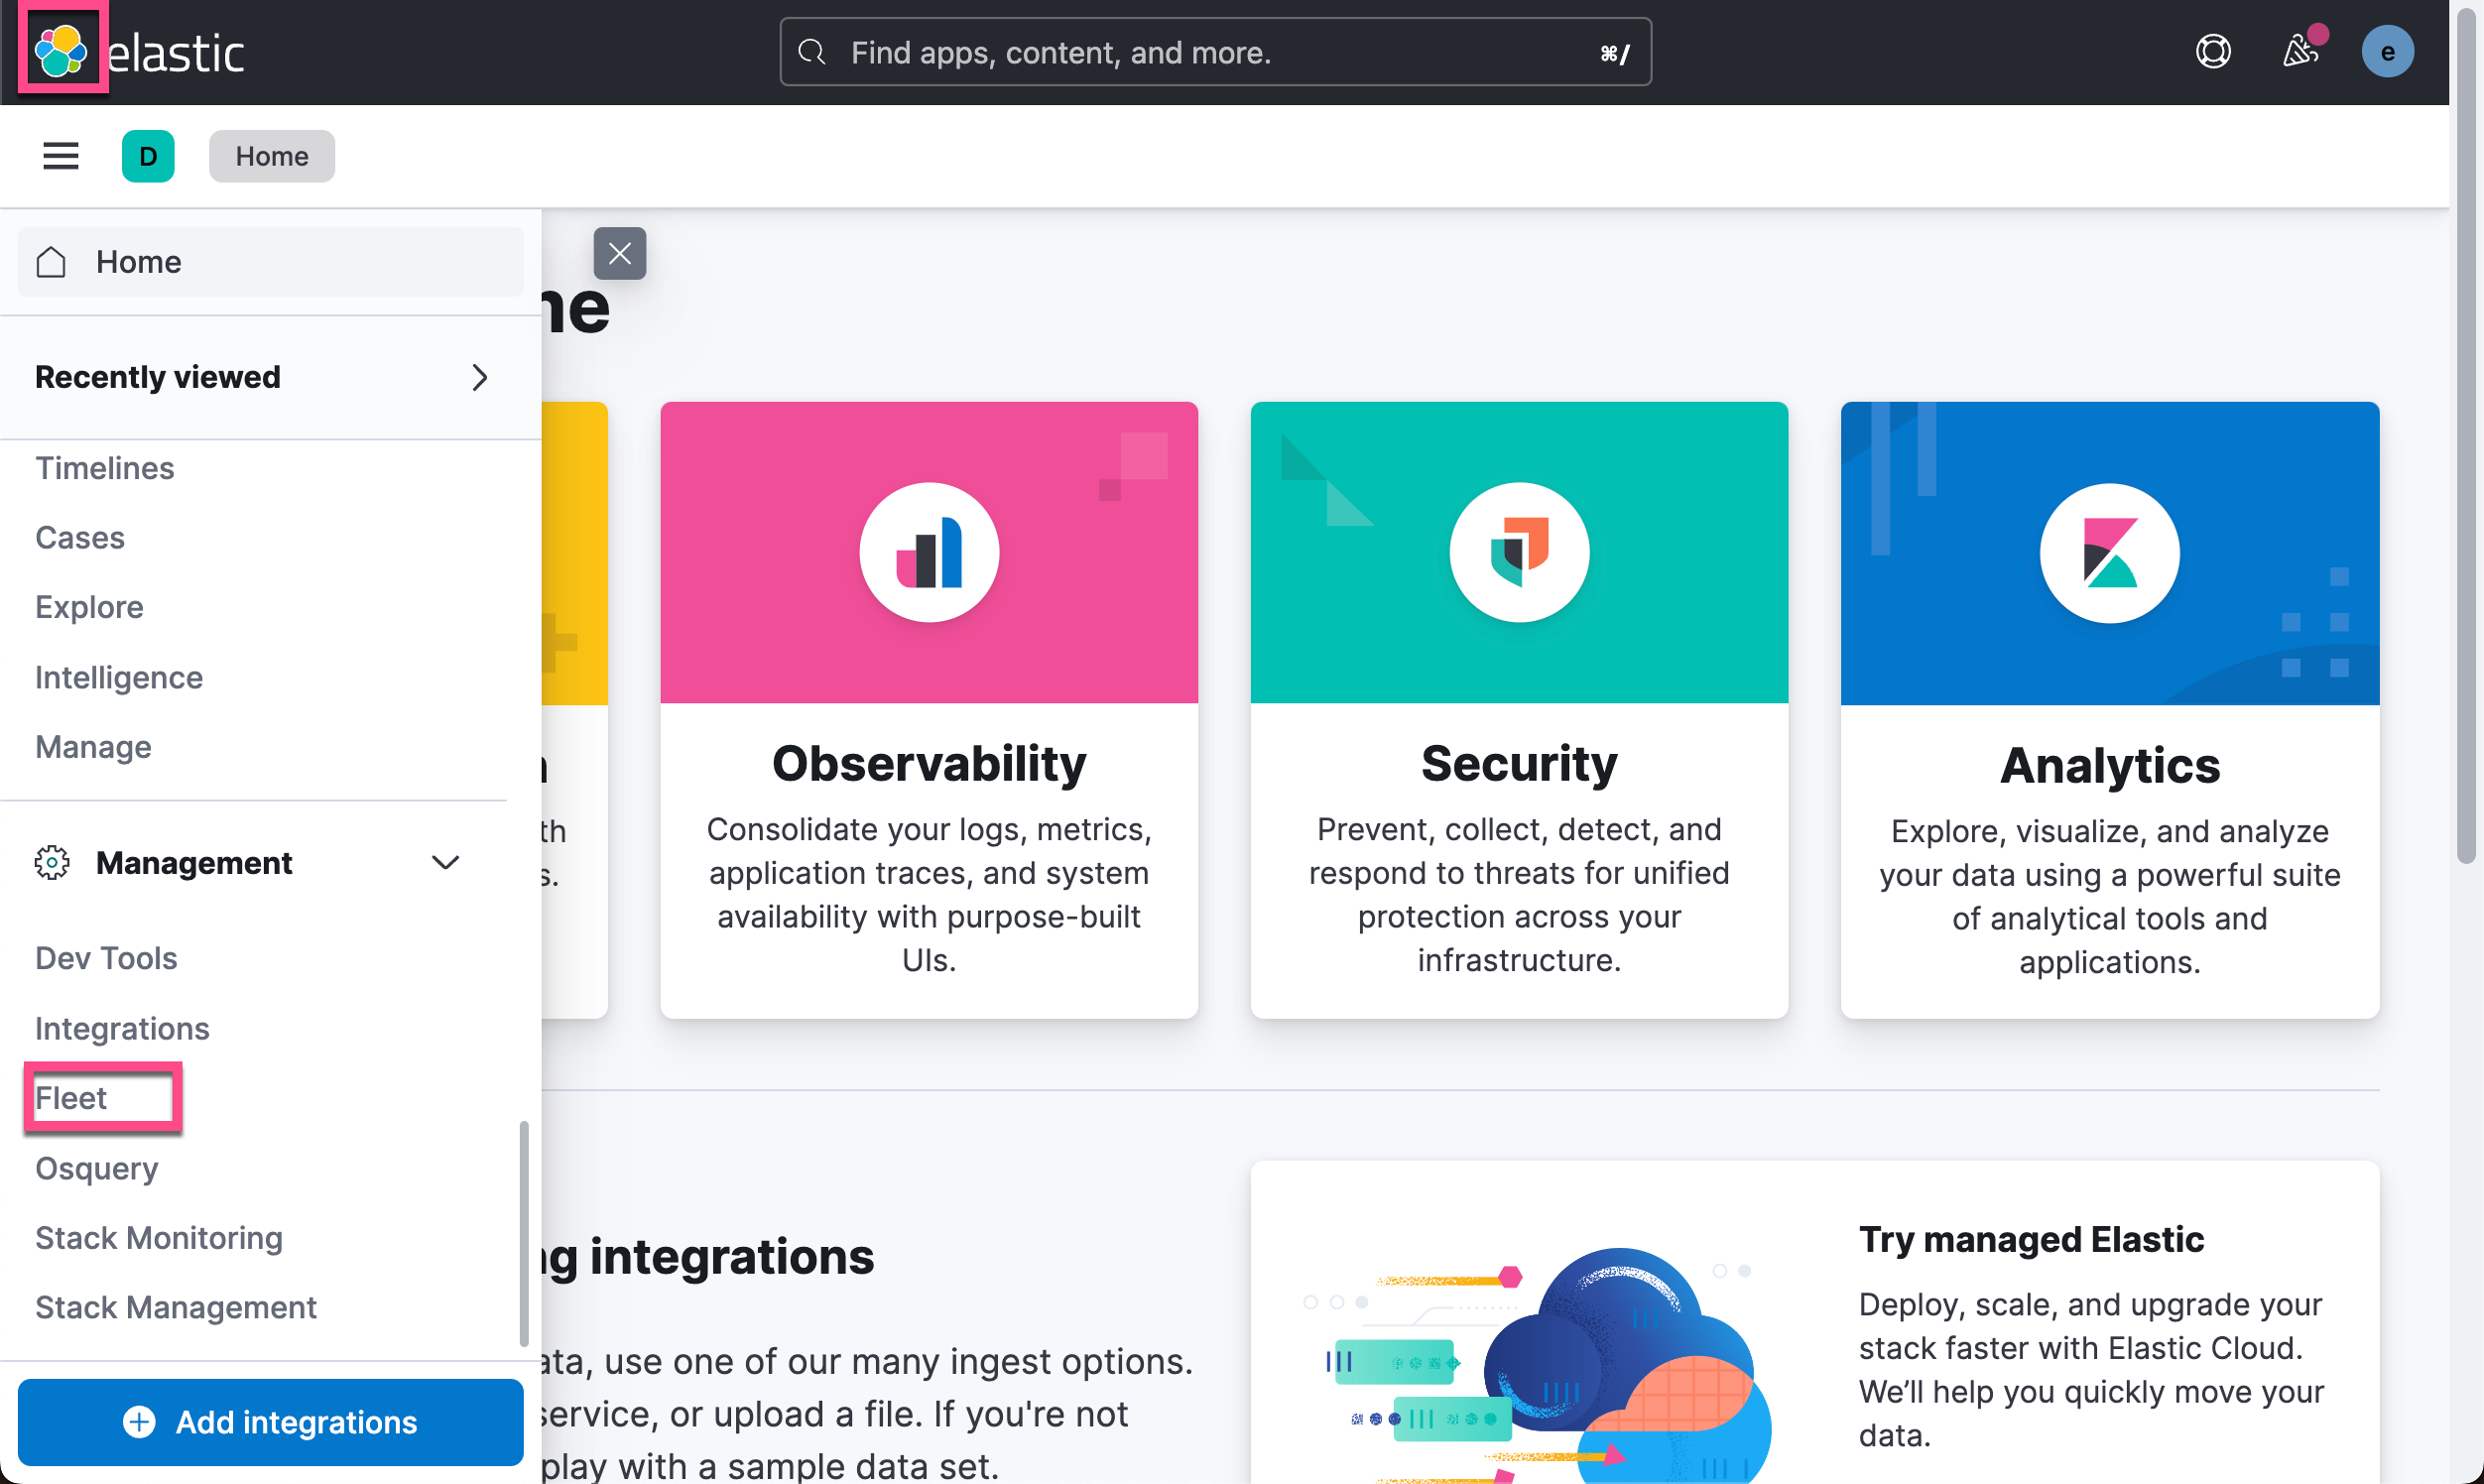2484x1484 pixels.
Task: Open Stack Management link
Action: 176,1307
